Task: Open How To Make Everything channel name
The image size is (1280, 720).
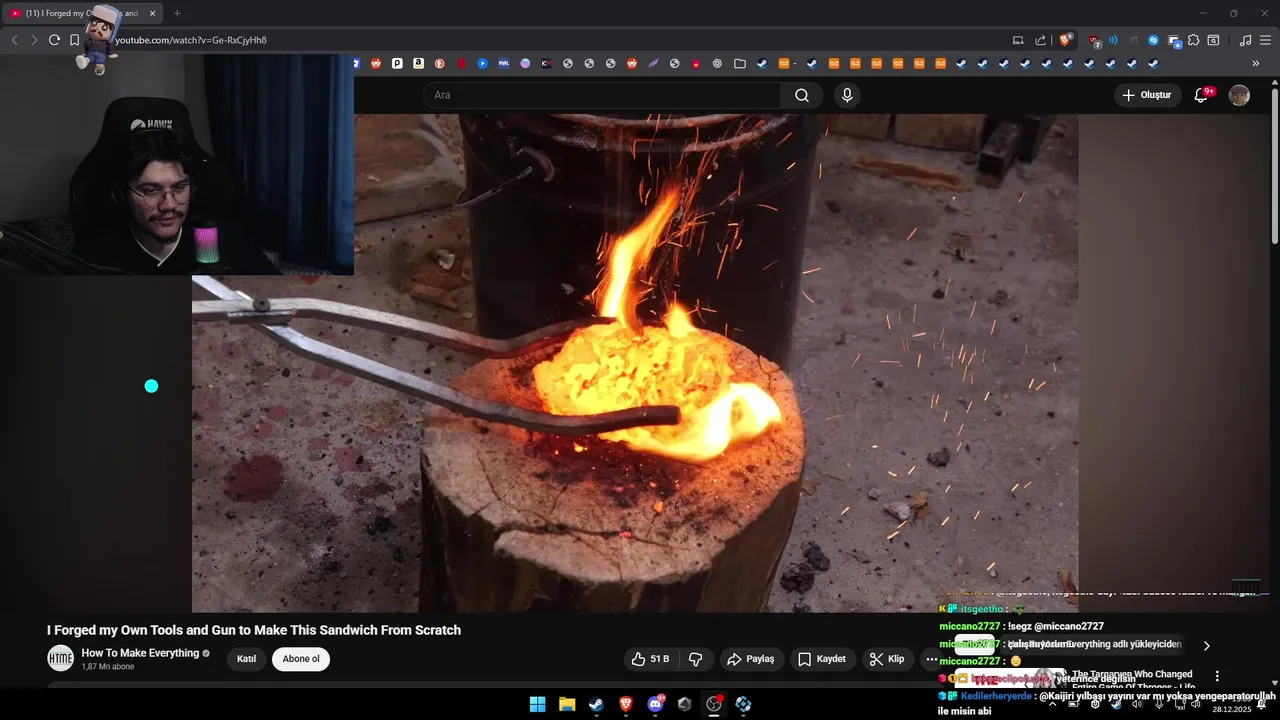Action: click(140, 653)
